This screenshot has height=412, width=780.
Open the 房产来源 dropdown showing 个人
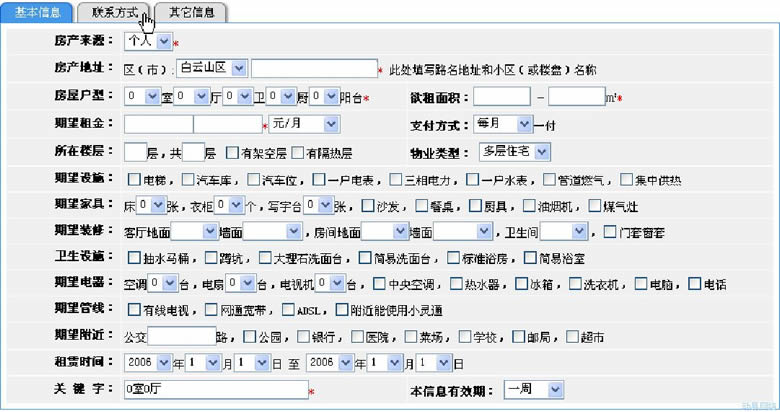tap(149, 42)
